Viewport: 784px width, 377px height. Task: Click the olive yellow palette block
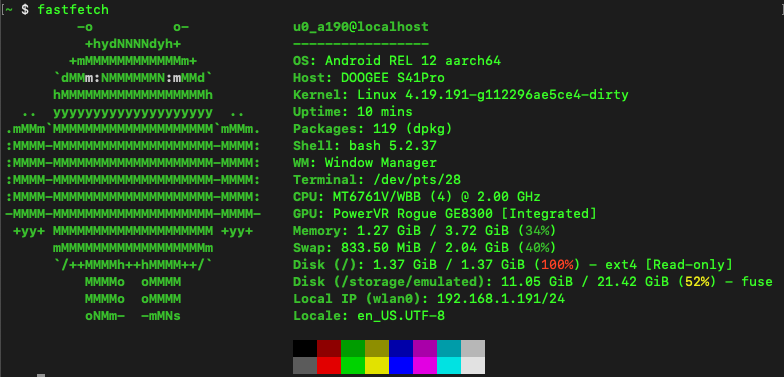click(x=377, y=348)
